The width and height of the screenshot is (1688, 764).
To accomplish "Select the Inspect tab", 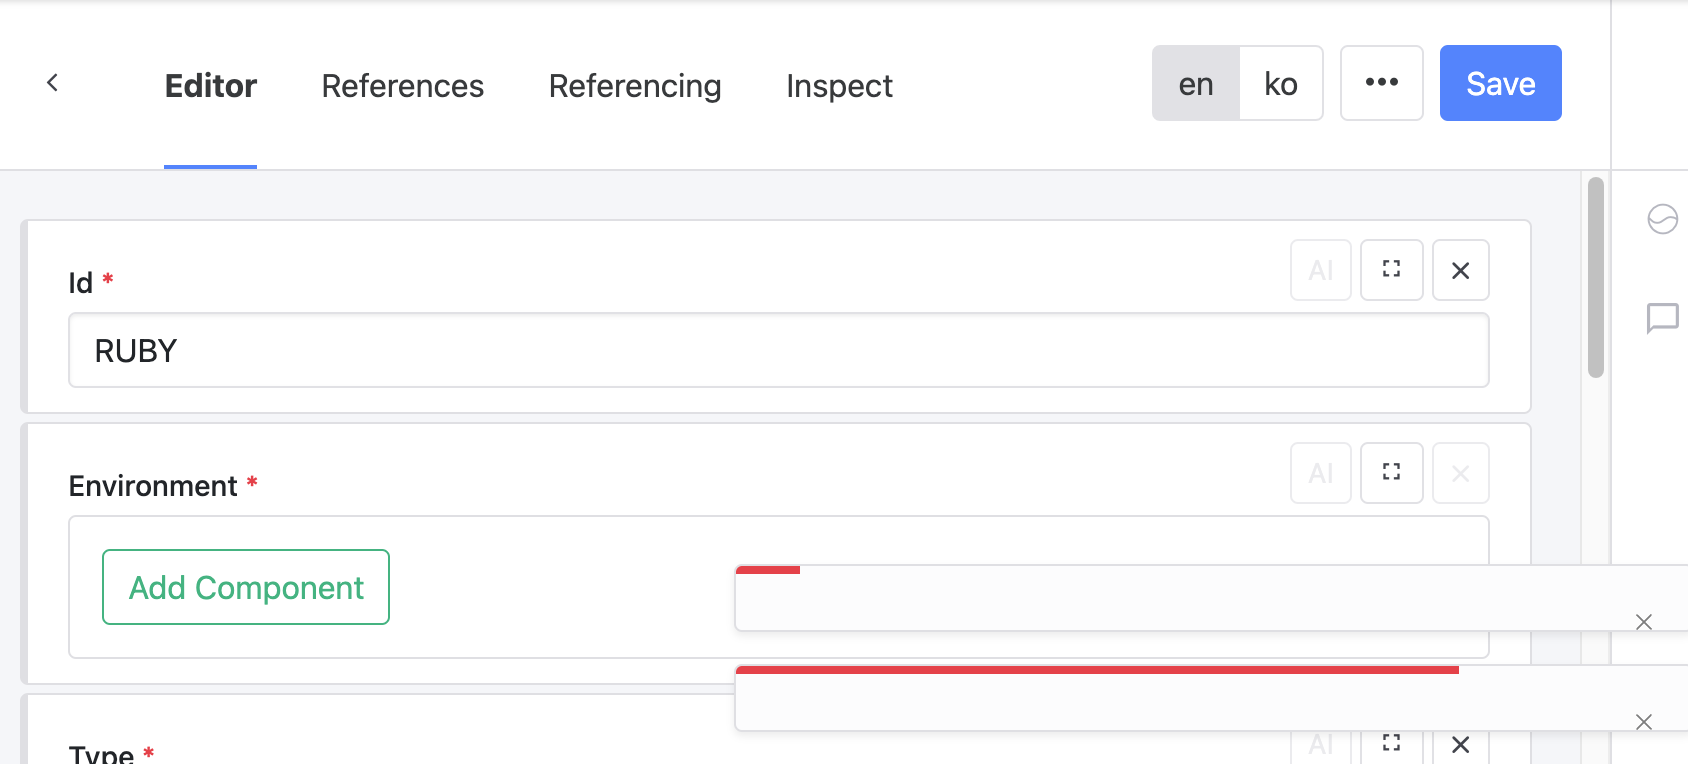I will (x=840, y=86).
